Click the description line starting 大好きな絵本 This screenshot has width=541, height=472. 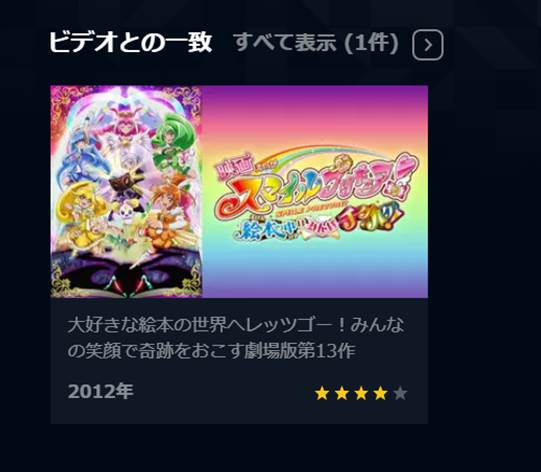point(236,325)
